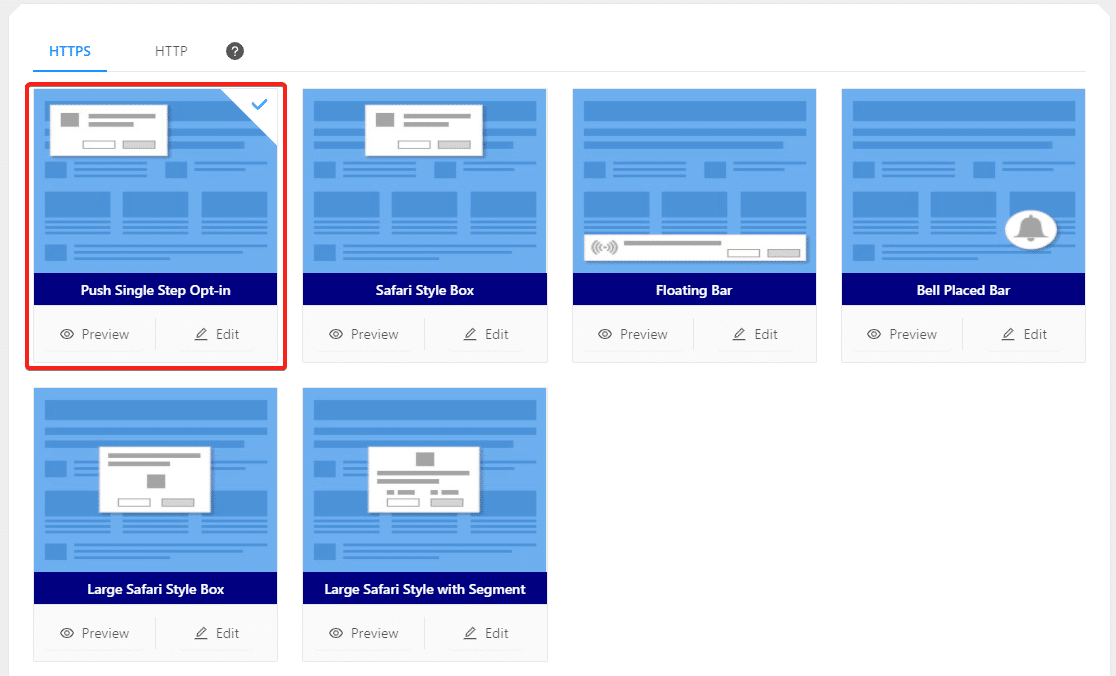The height and width of the screenshot is (676, 1116).
Task: Click Edit on Bell Placed Bar
Action: [x=1024, y=334]
